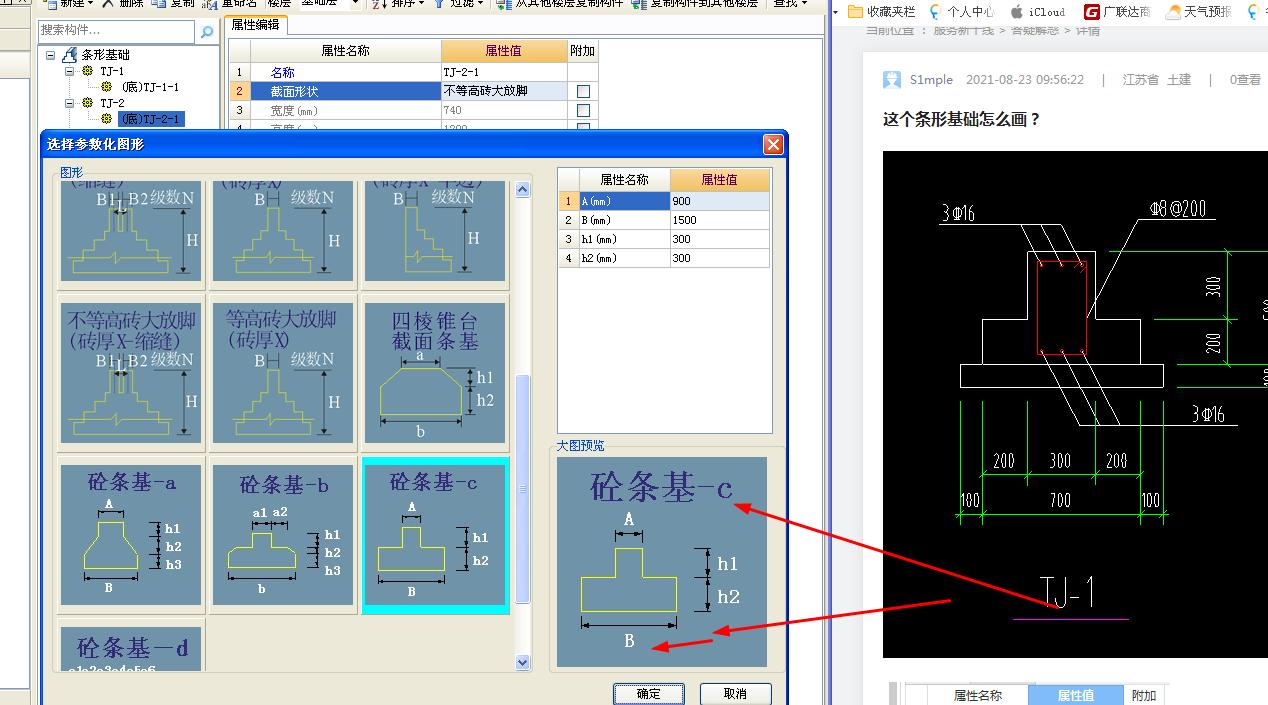Screen dimensions: 1268x705
Task: Open the iCloud apple bookmark
Action: click(x=1016, y=12)
